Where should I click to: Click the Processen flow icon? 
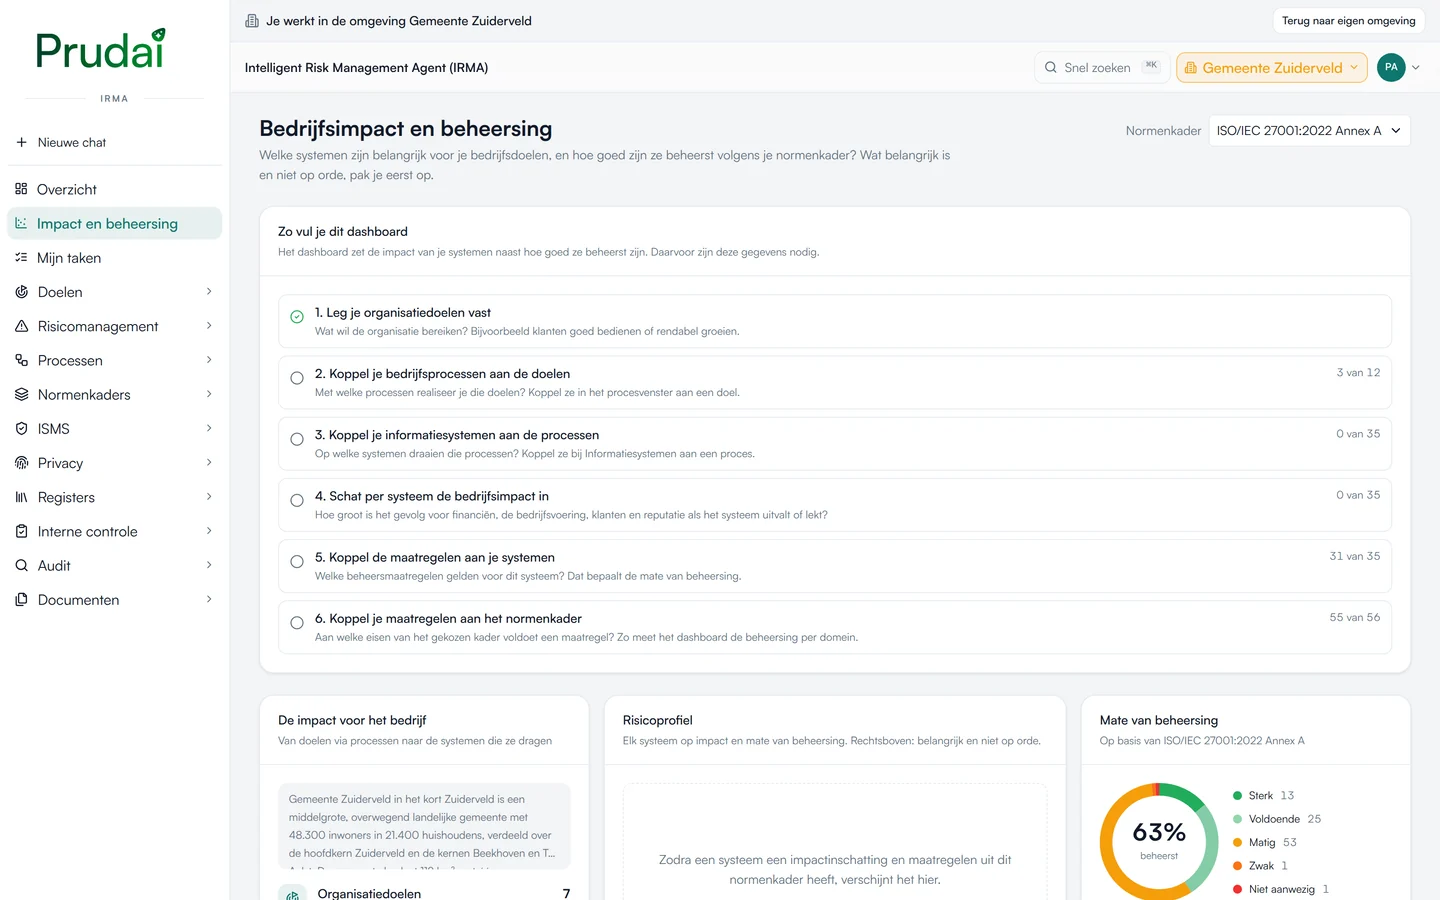coord(21,360)
